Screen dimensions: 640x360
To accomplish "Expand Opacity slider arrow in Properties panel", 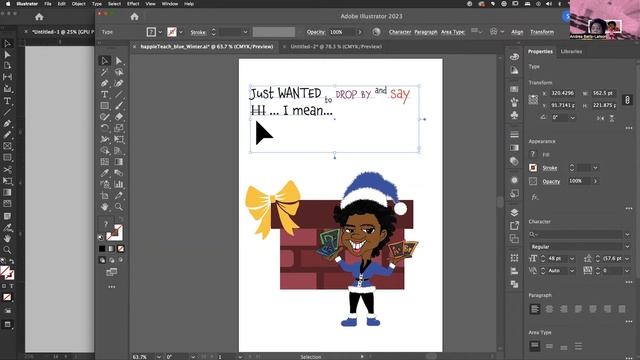I will coord(596,181).
